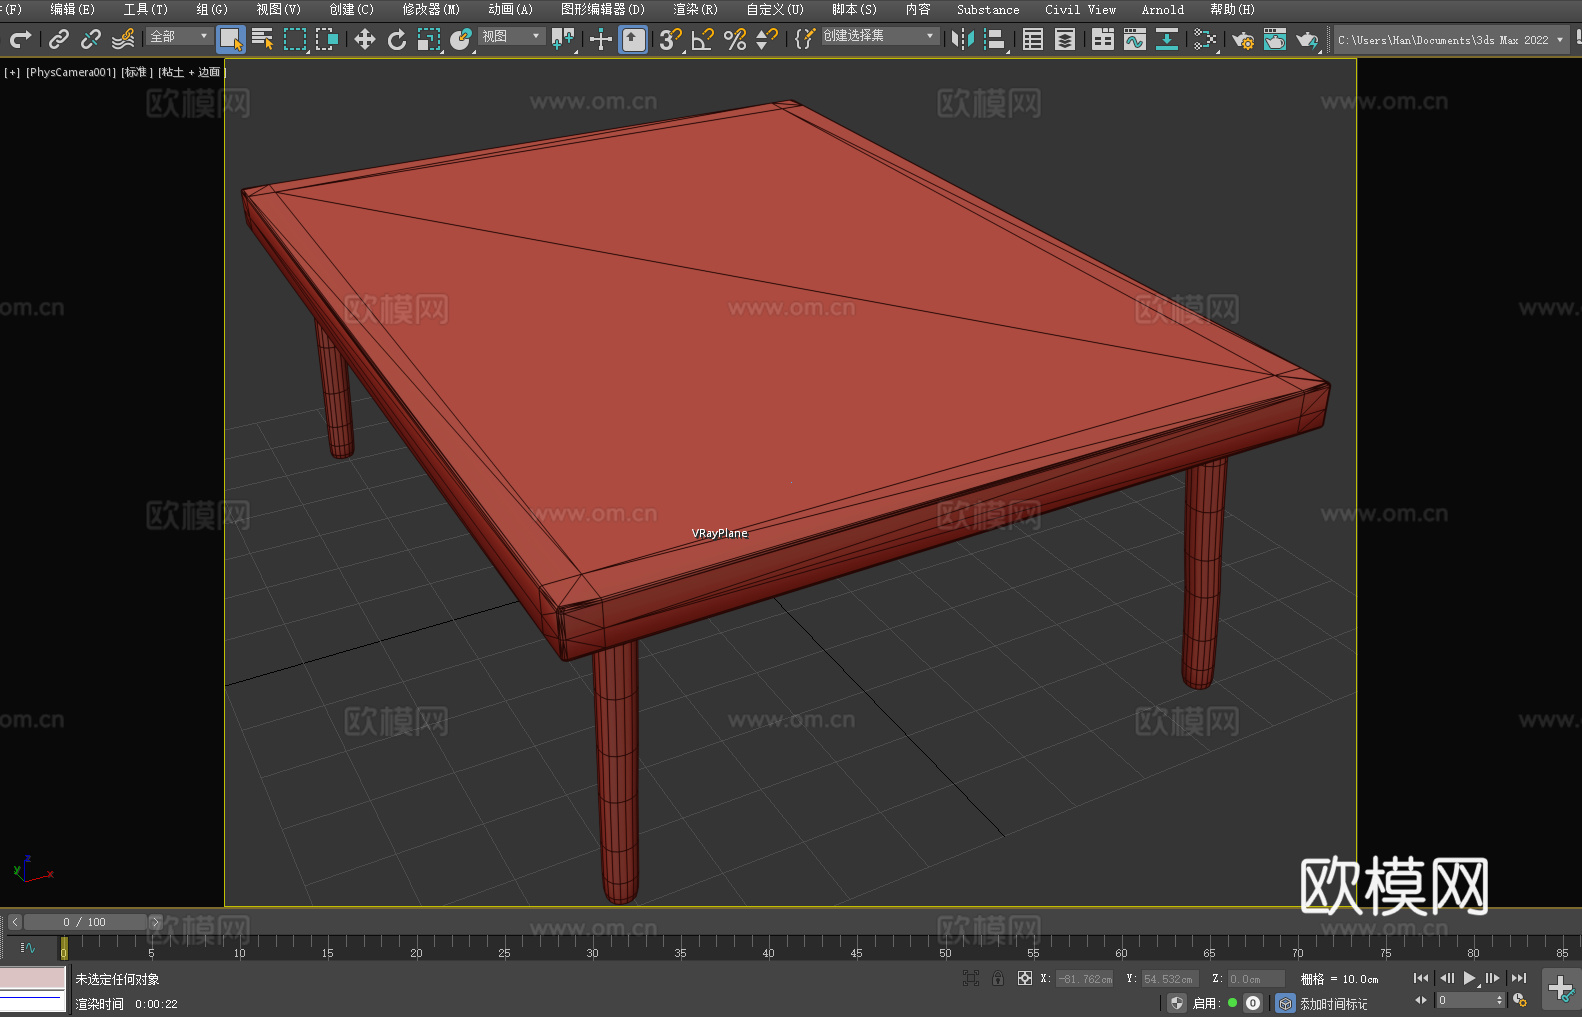Image resolution: width=1582 pixels, height=1017 pixels.
Task: Click the pink MAXScript listener swatch
Action: click(32, 977)
